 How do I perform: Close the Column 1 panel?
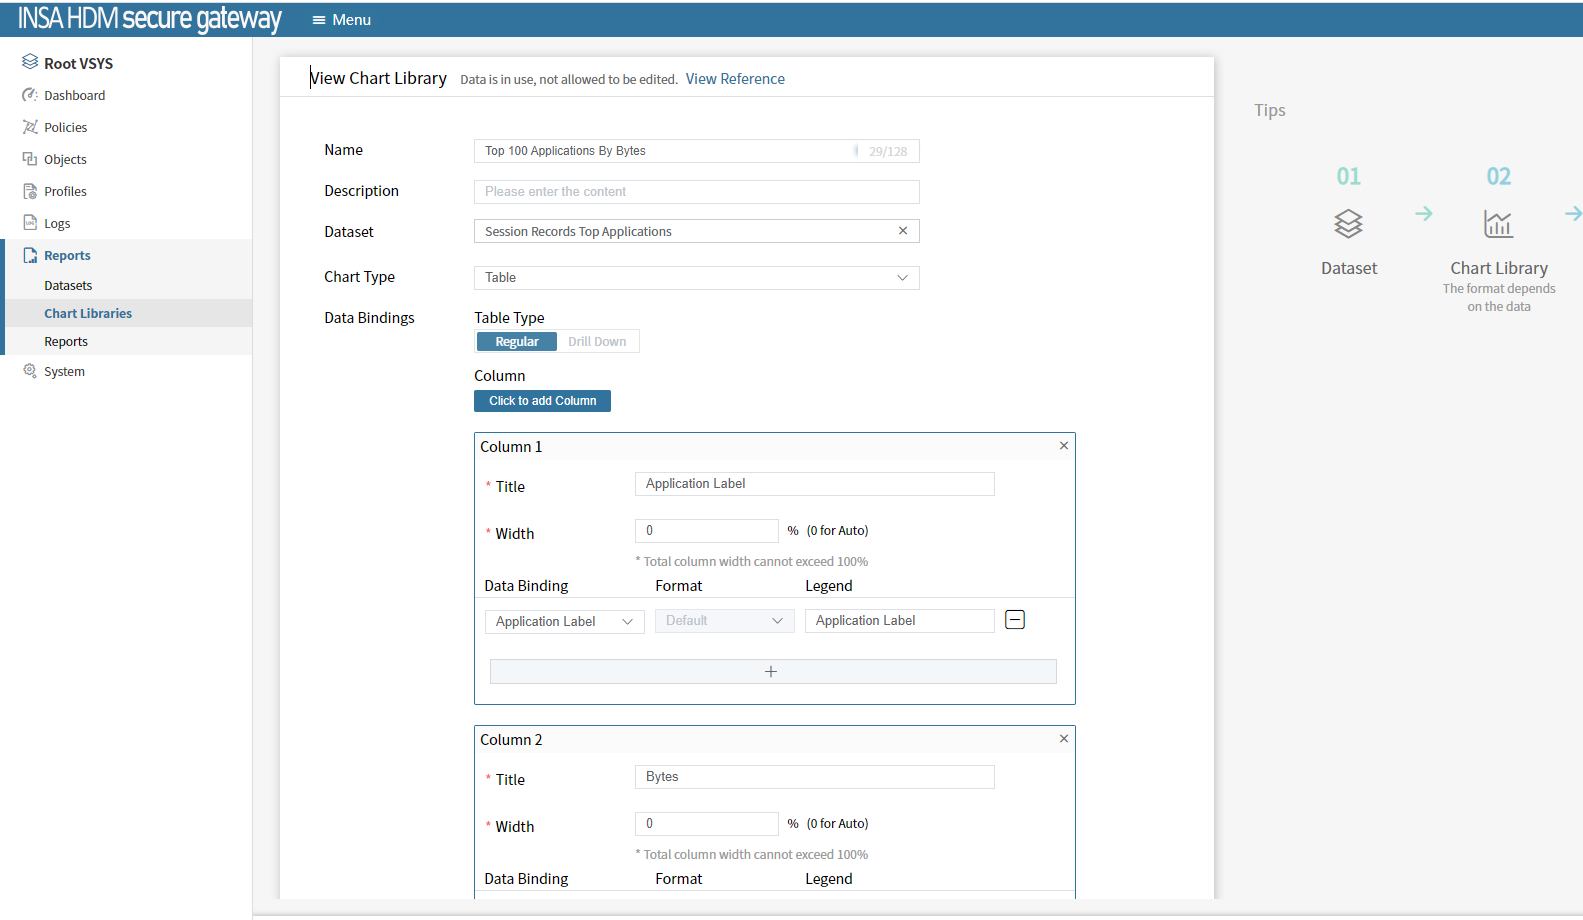pyautogui.click(x=1063, y=446)
